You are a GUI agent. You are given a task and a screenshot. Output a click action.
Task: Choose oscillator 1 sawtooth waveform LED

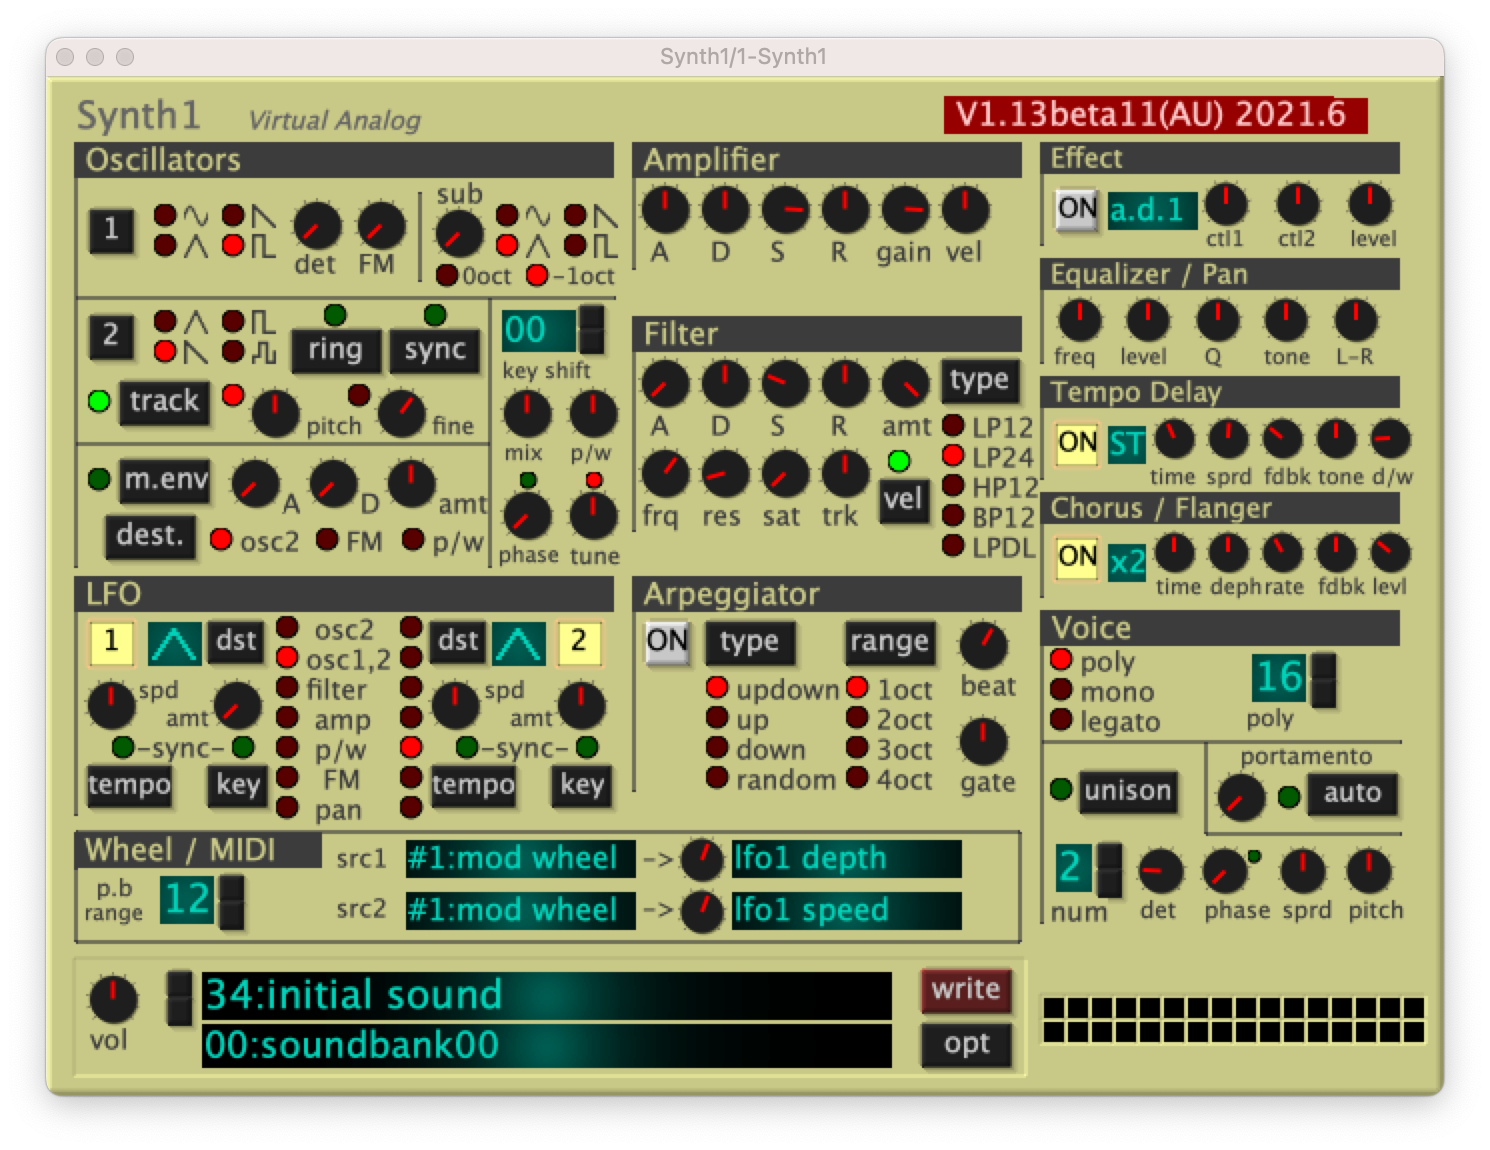click(x=233, y=216)
